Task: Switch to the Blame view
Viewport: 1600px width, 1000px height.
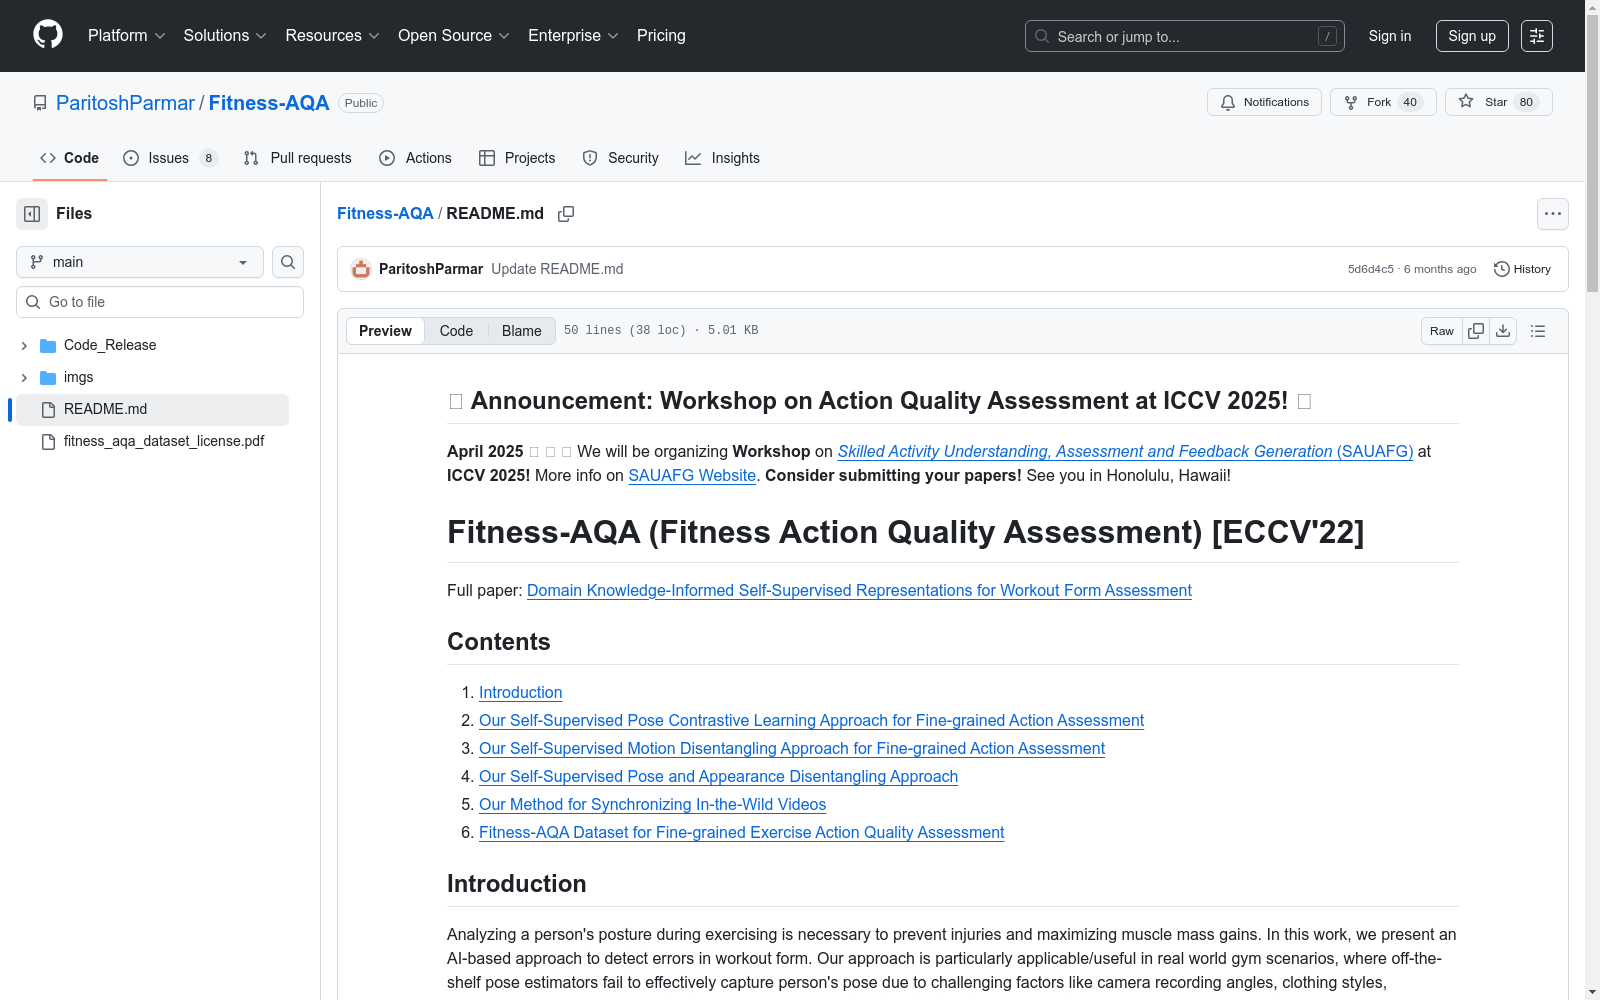Action: 521,331
